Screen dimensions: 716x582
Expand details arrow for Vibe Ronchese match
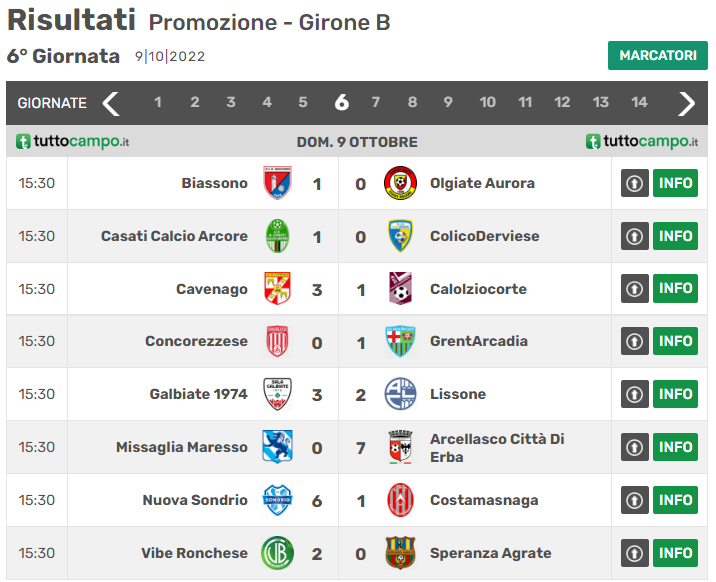[635, 553]
